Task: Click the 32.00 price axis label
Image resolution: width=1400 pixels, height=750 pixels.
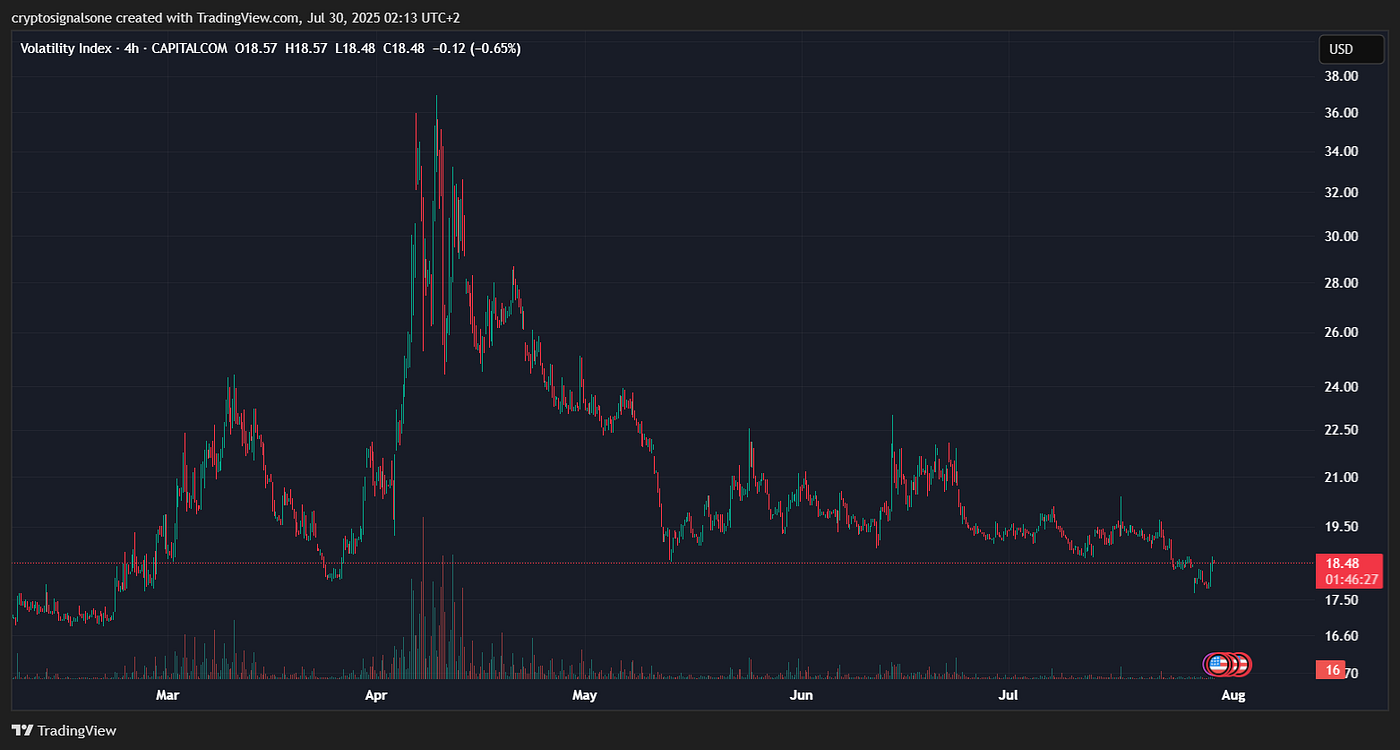Action: pos(1342,193)
